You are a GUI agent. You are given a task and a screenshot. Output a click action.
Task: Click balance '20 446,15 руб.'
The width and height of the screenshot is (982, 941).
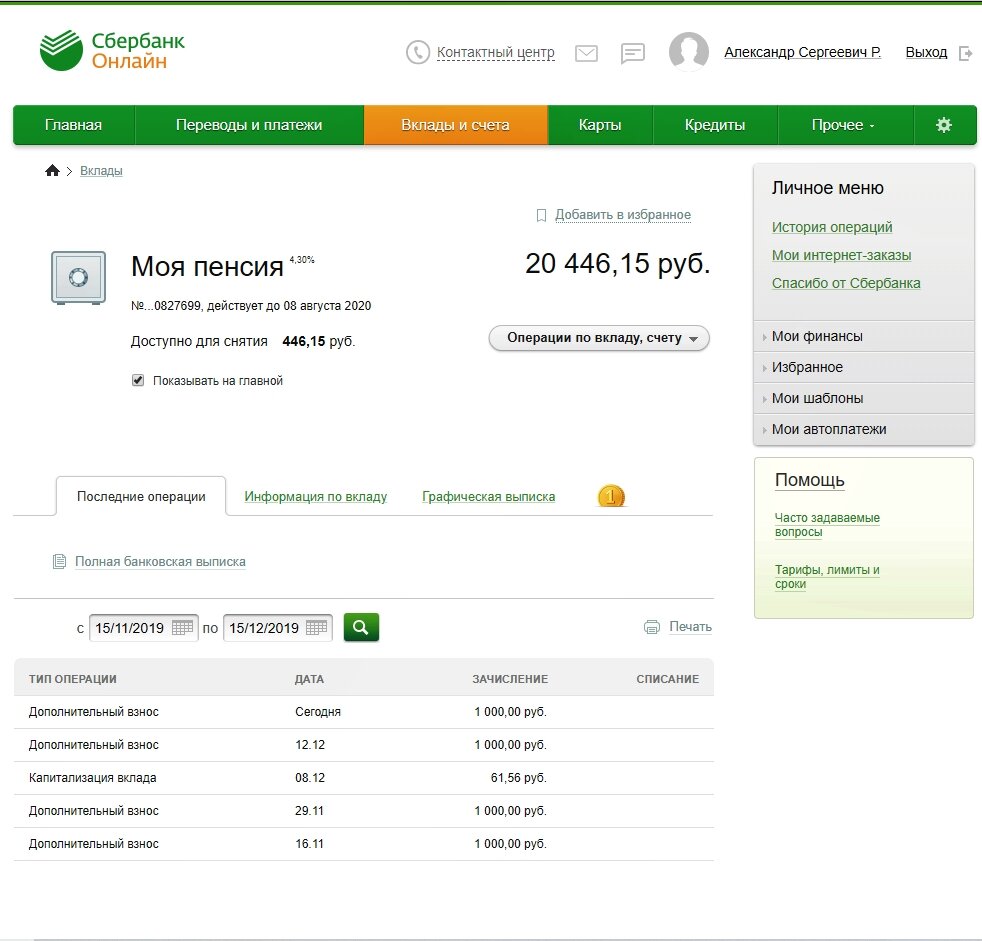pos(618,264)
